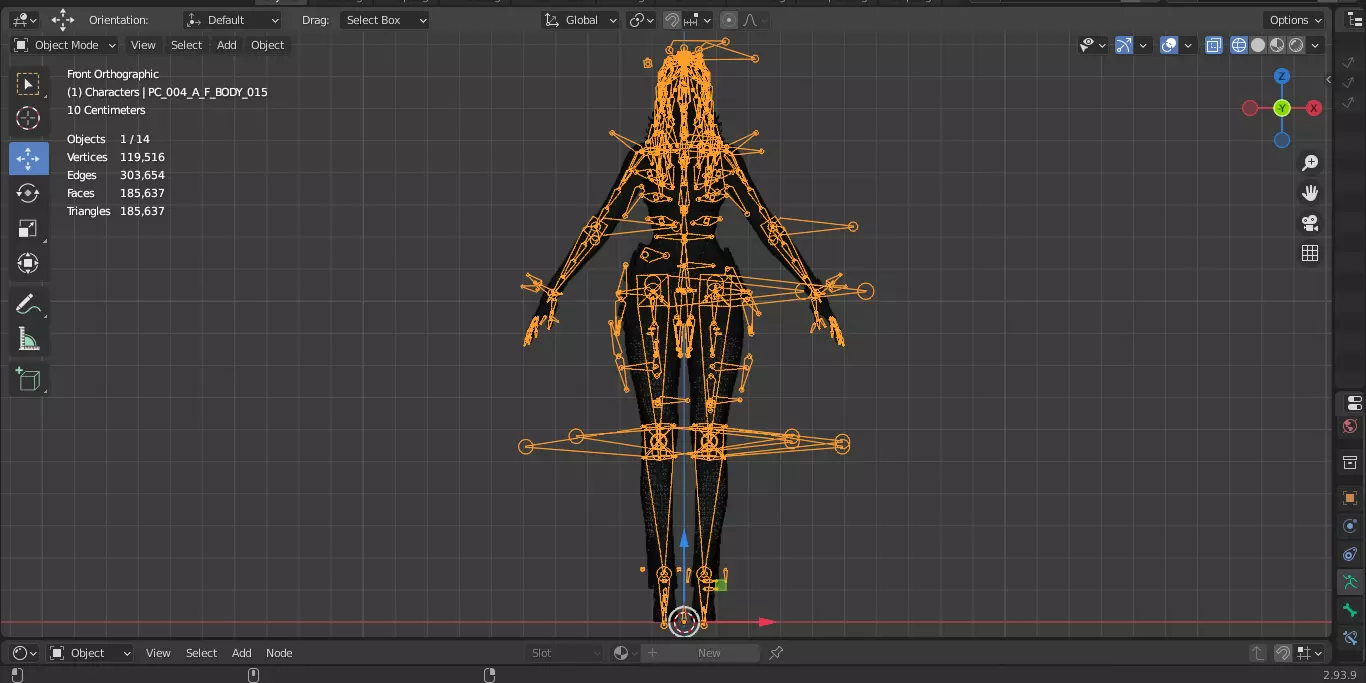
Task: Open the World properties tab
Action: click(1350, 427)
